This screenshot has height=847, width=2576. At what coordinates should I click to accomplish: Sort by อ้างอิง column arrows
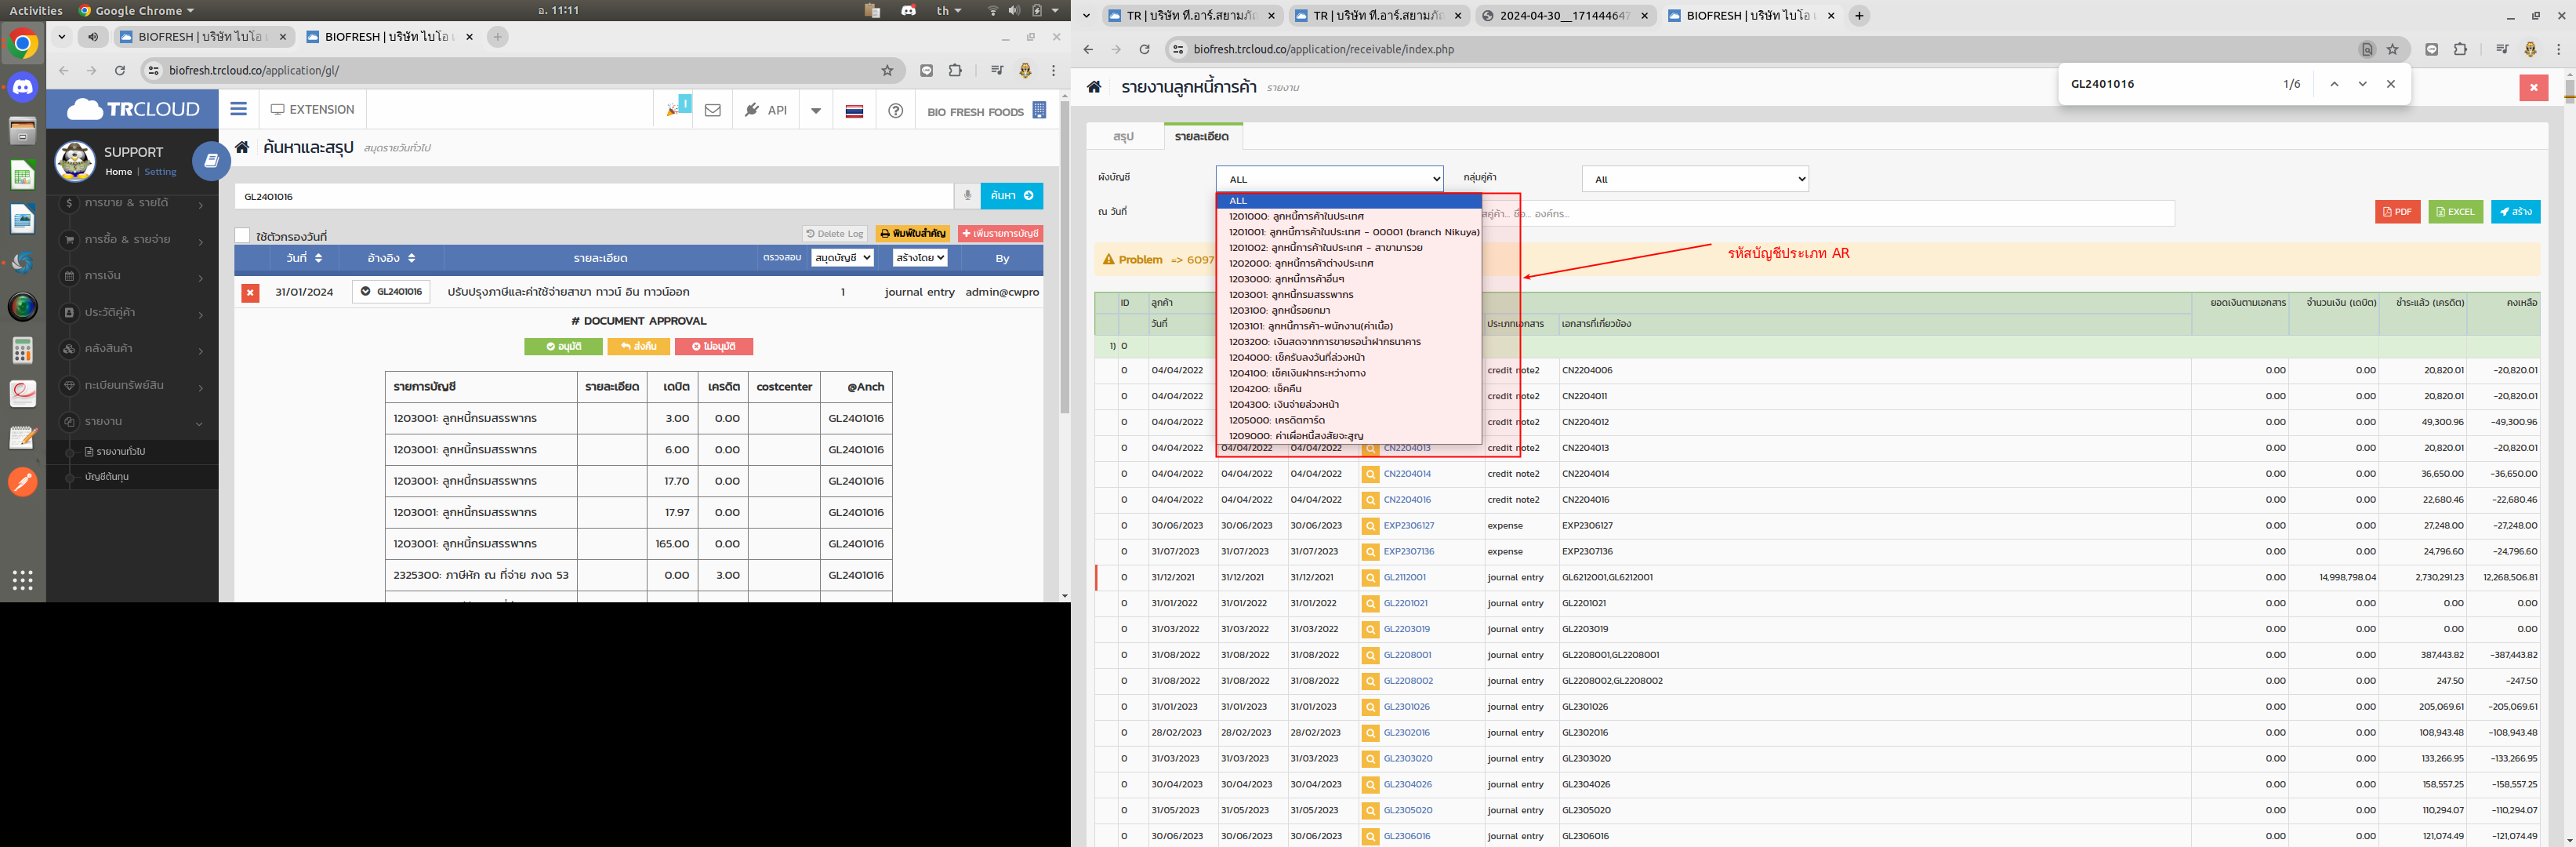point(411,258)
